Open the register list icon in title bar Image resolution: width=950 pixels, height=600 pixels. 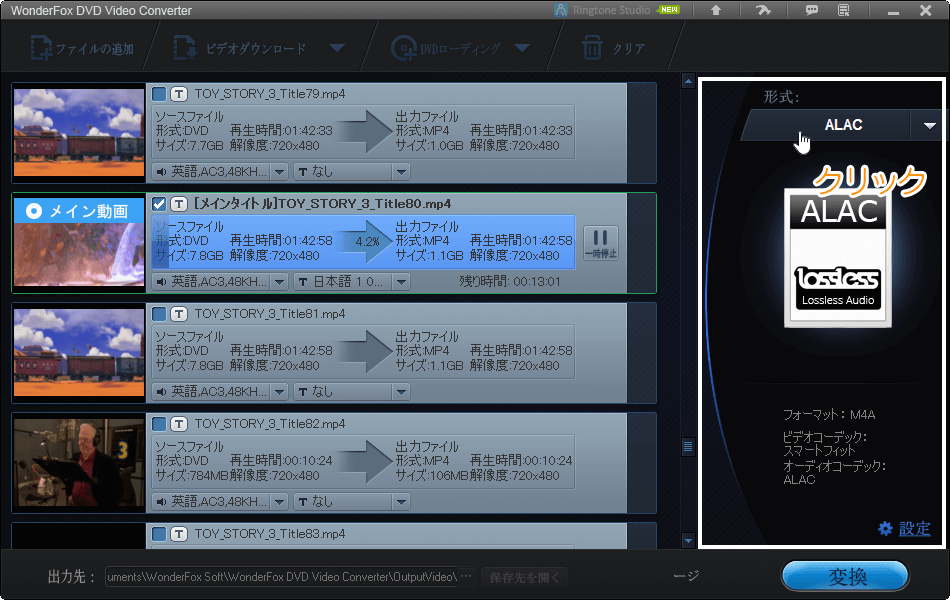843,10
